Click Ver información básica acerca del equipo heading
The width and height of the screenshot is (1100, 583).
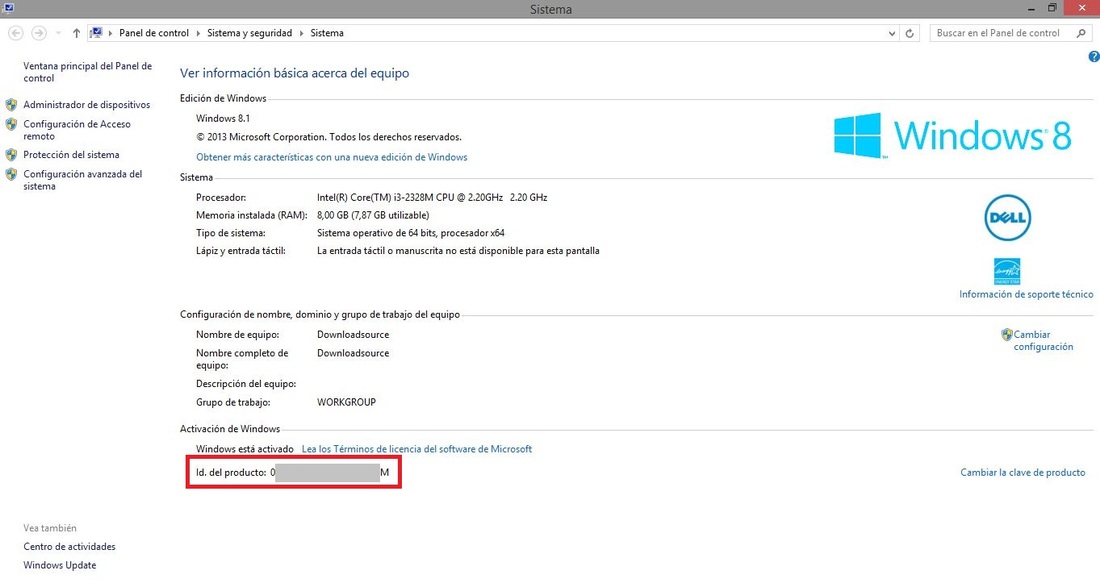point(295,73)
